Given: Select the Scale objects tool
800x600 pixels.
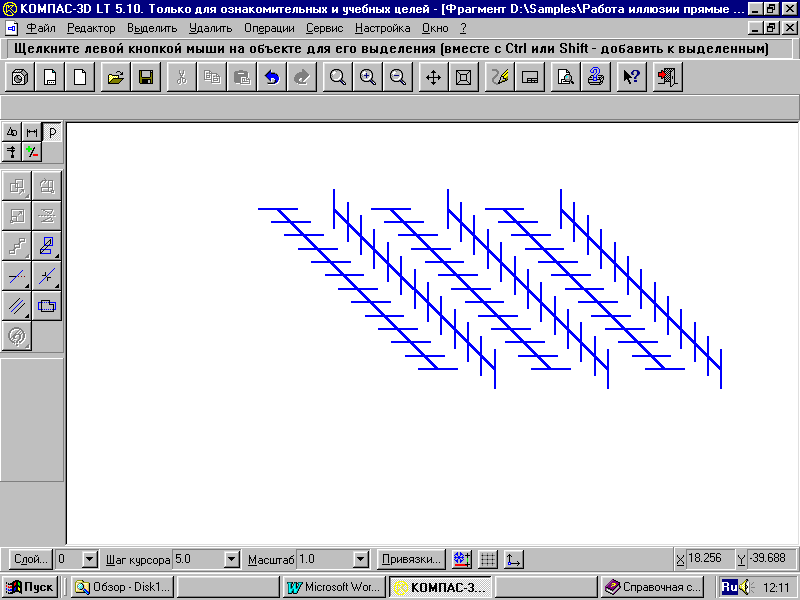Looking at the screenshot, I should coord(17,216).
